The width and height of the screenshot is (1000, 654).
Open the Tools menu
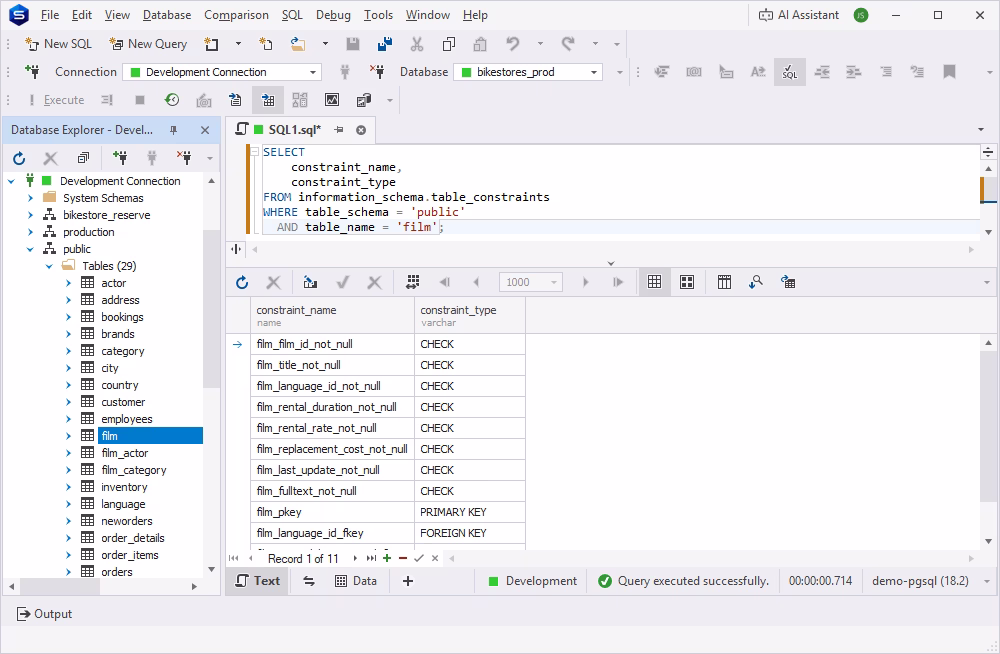[378, 15]
